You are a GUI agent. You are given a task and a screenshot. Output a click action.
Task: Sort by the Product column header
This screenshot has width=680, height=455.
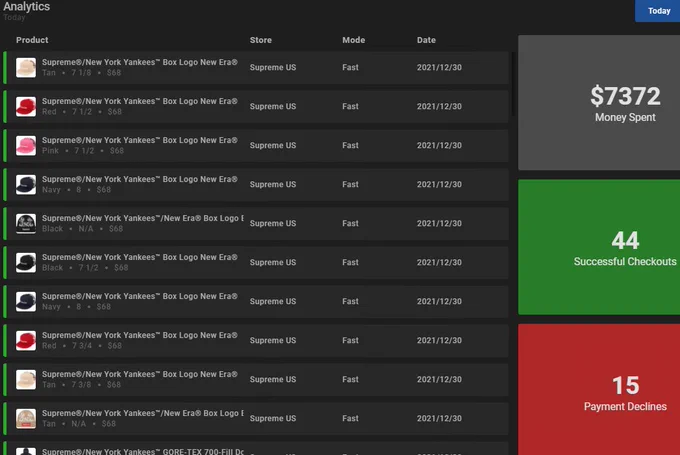point(32,40)
